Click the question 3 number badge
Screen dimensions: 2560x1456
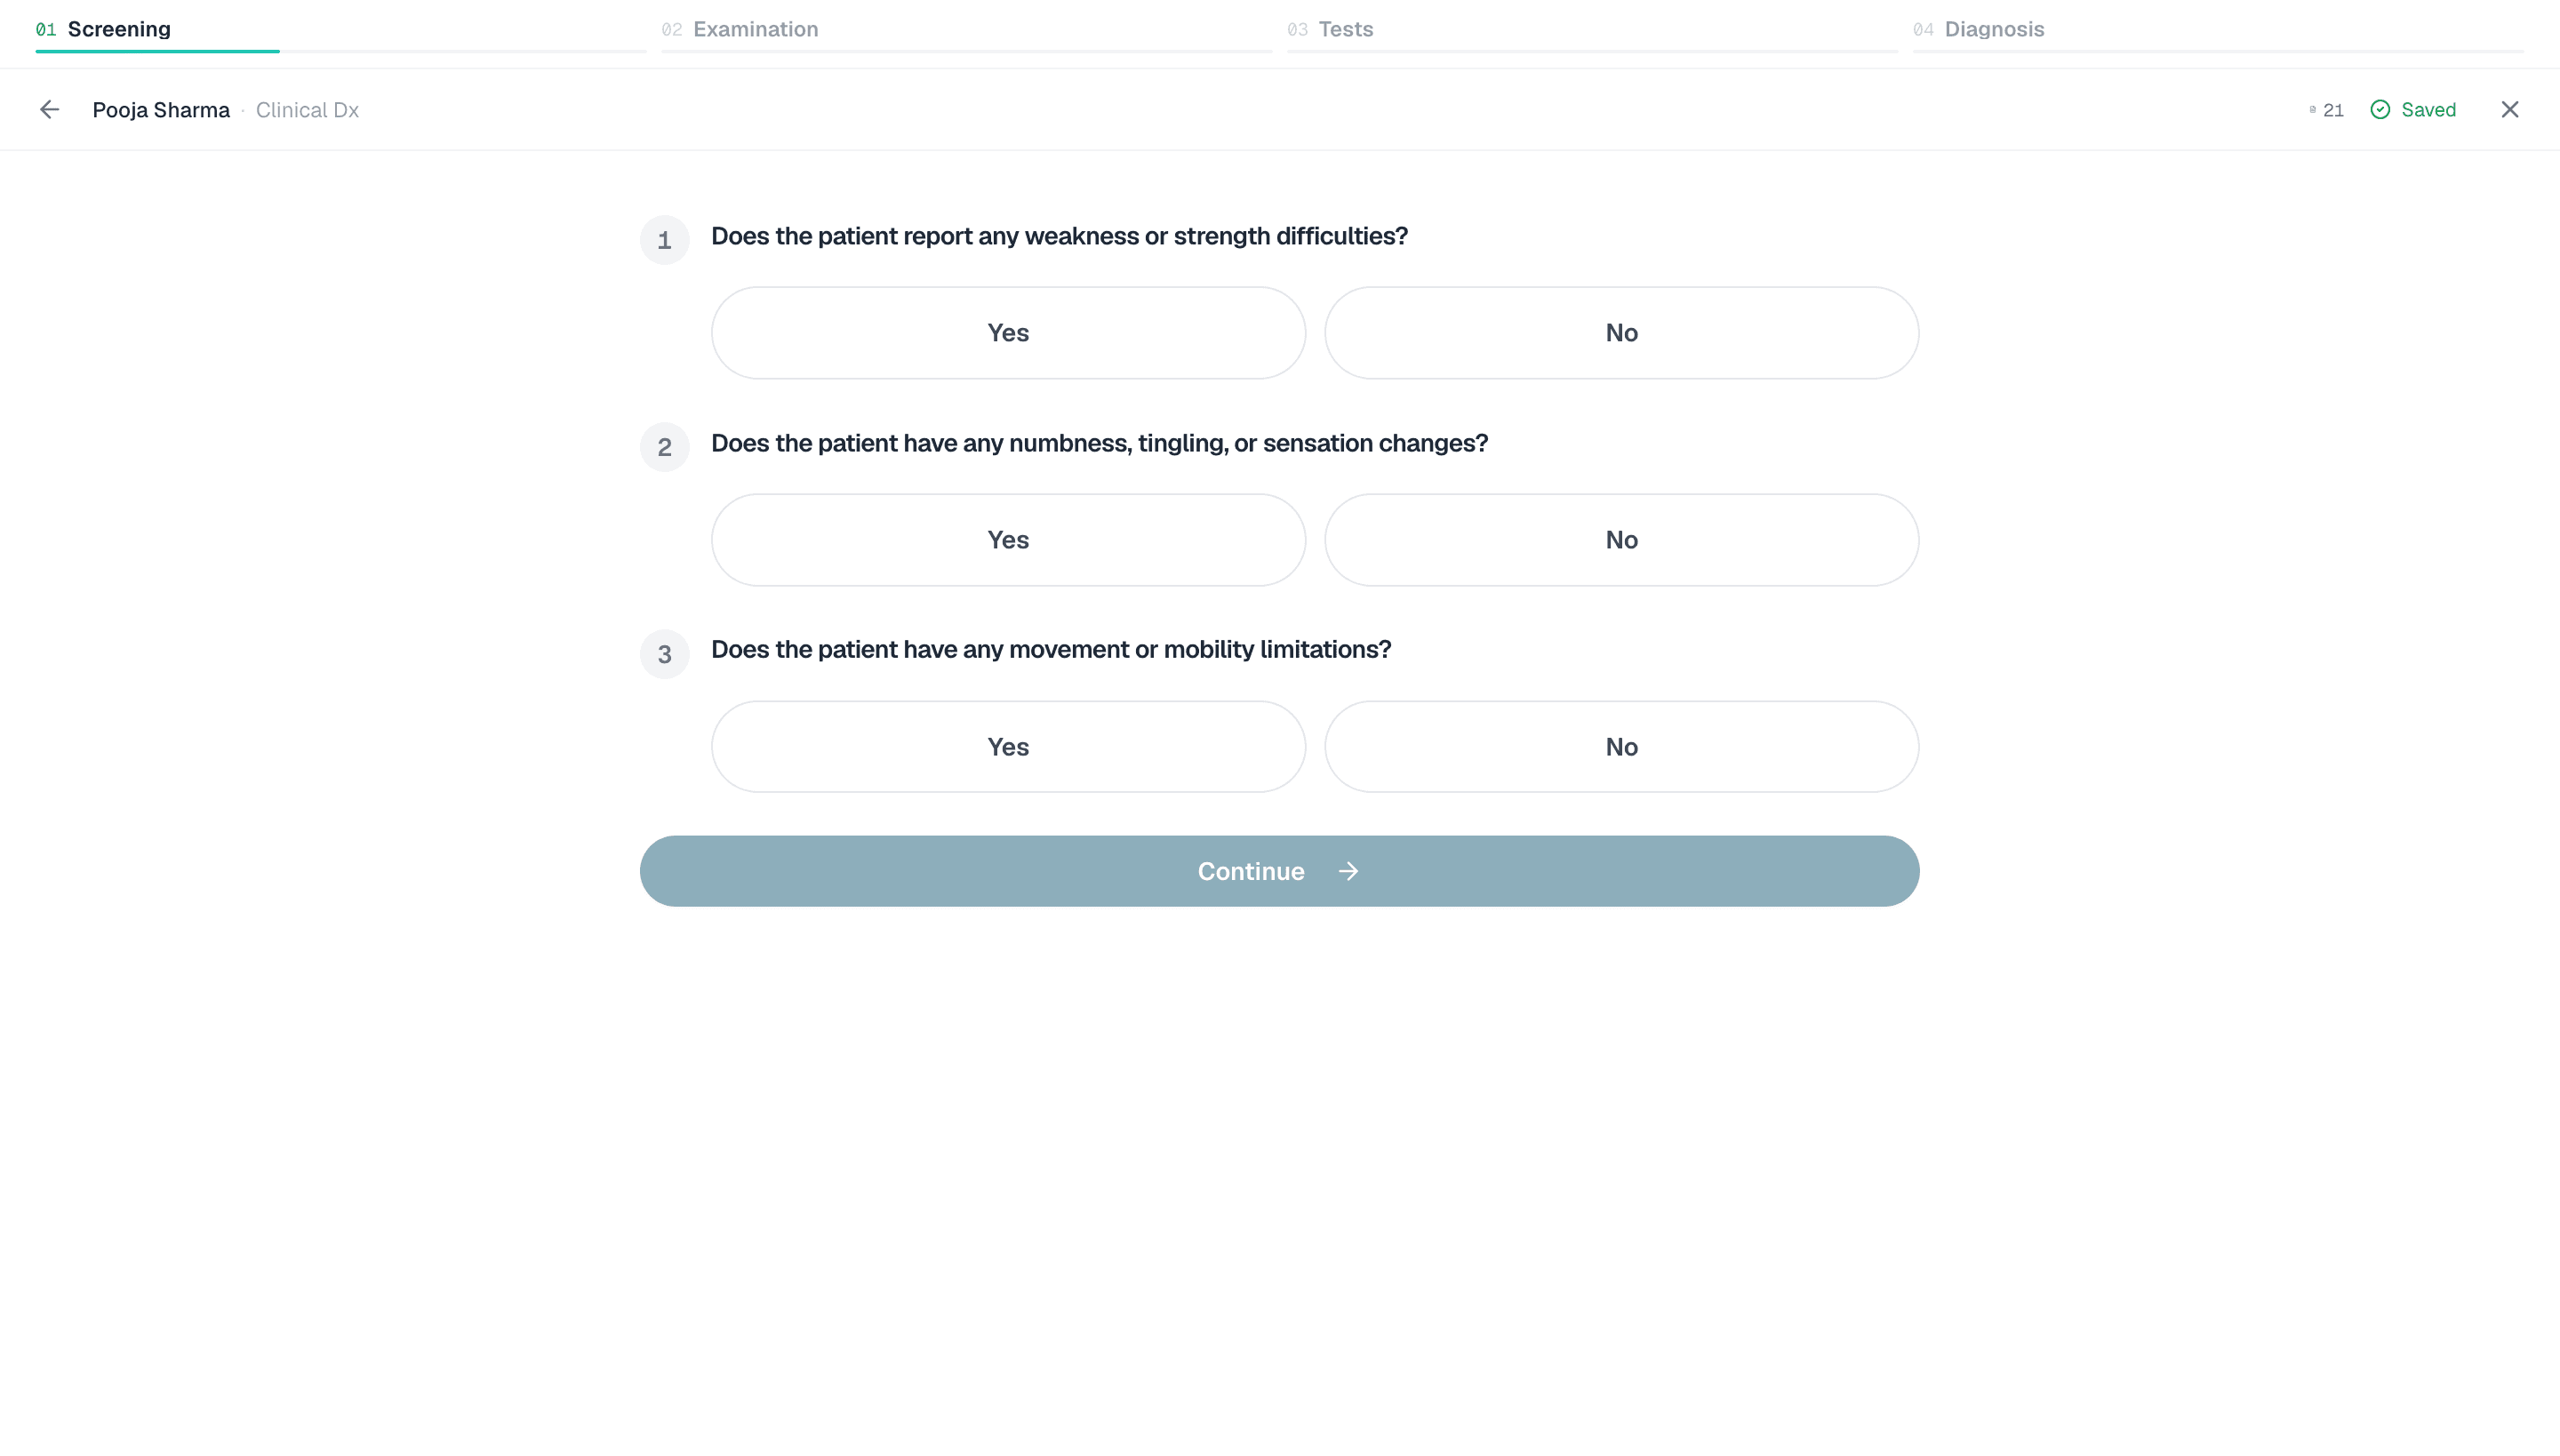pos(665,654)
